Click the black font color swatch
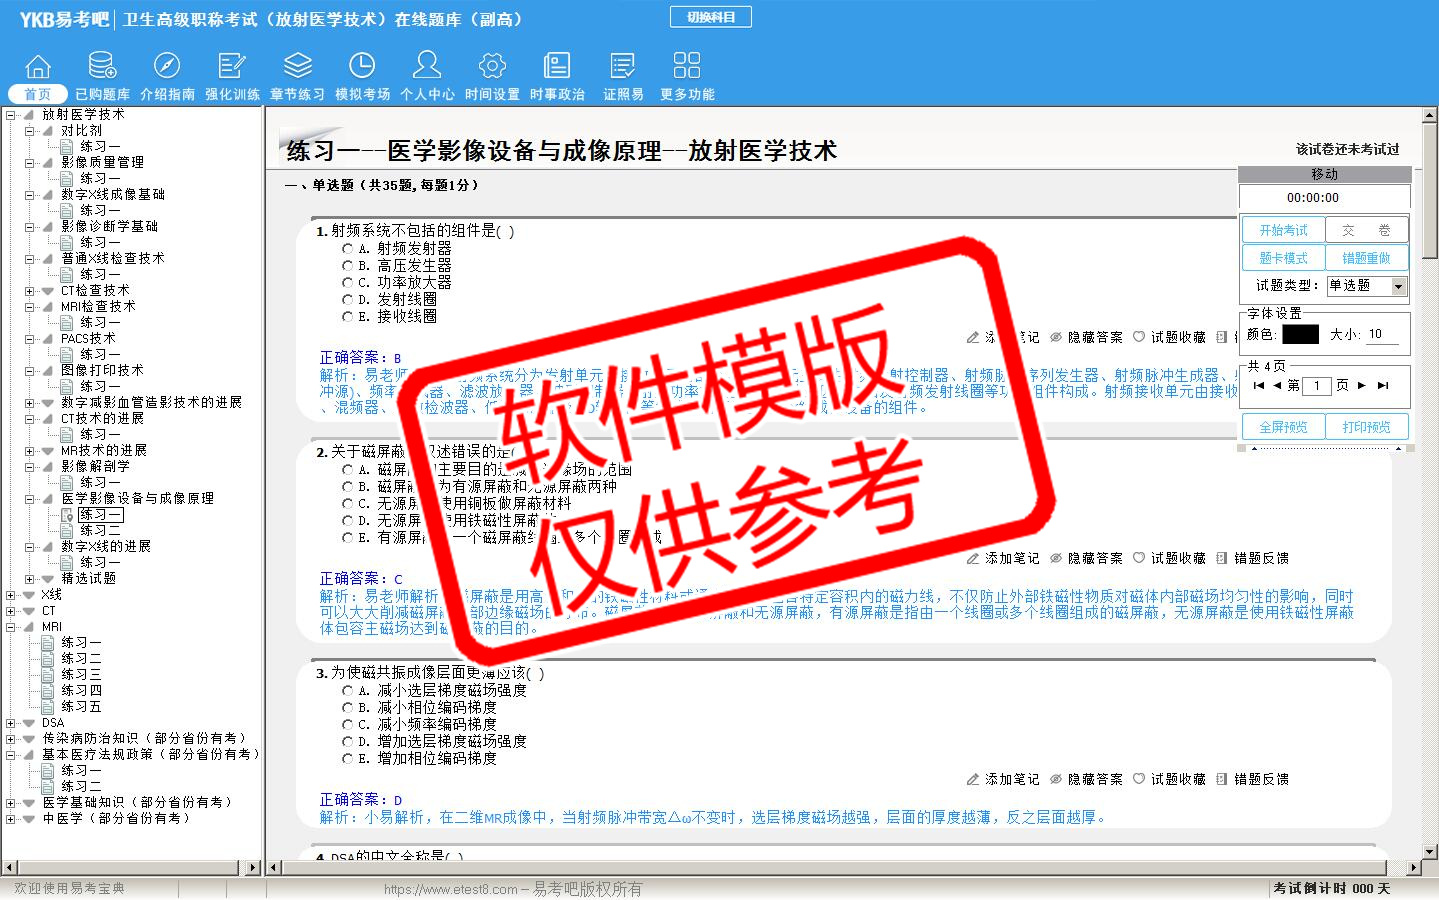Screen dimensions: 1439x900 point(1300,335)
